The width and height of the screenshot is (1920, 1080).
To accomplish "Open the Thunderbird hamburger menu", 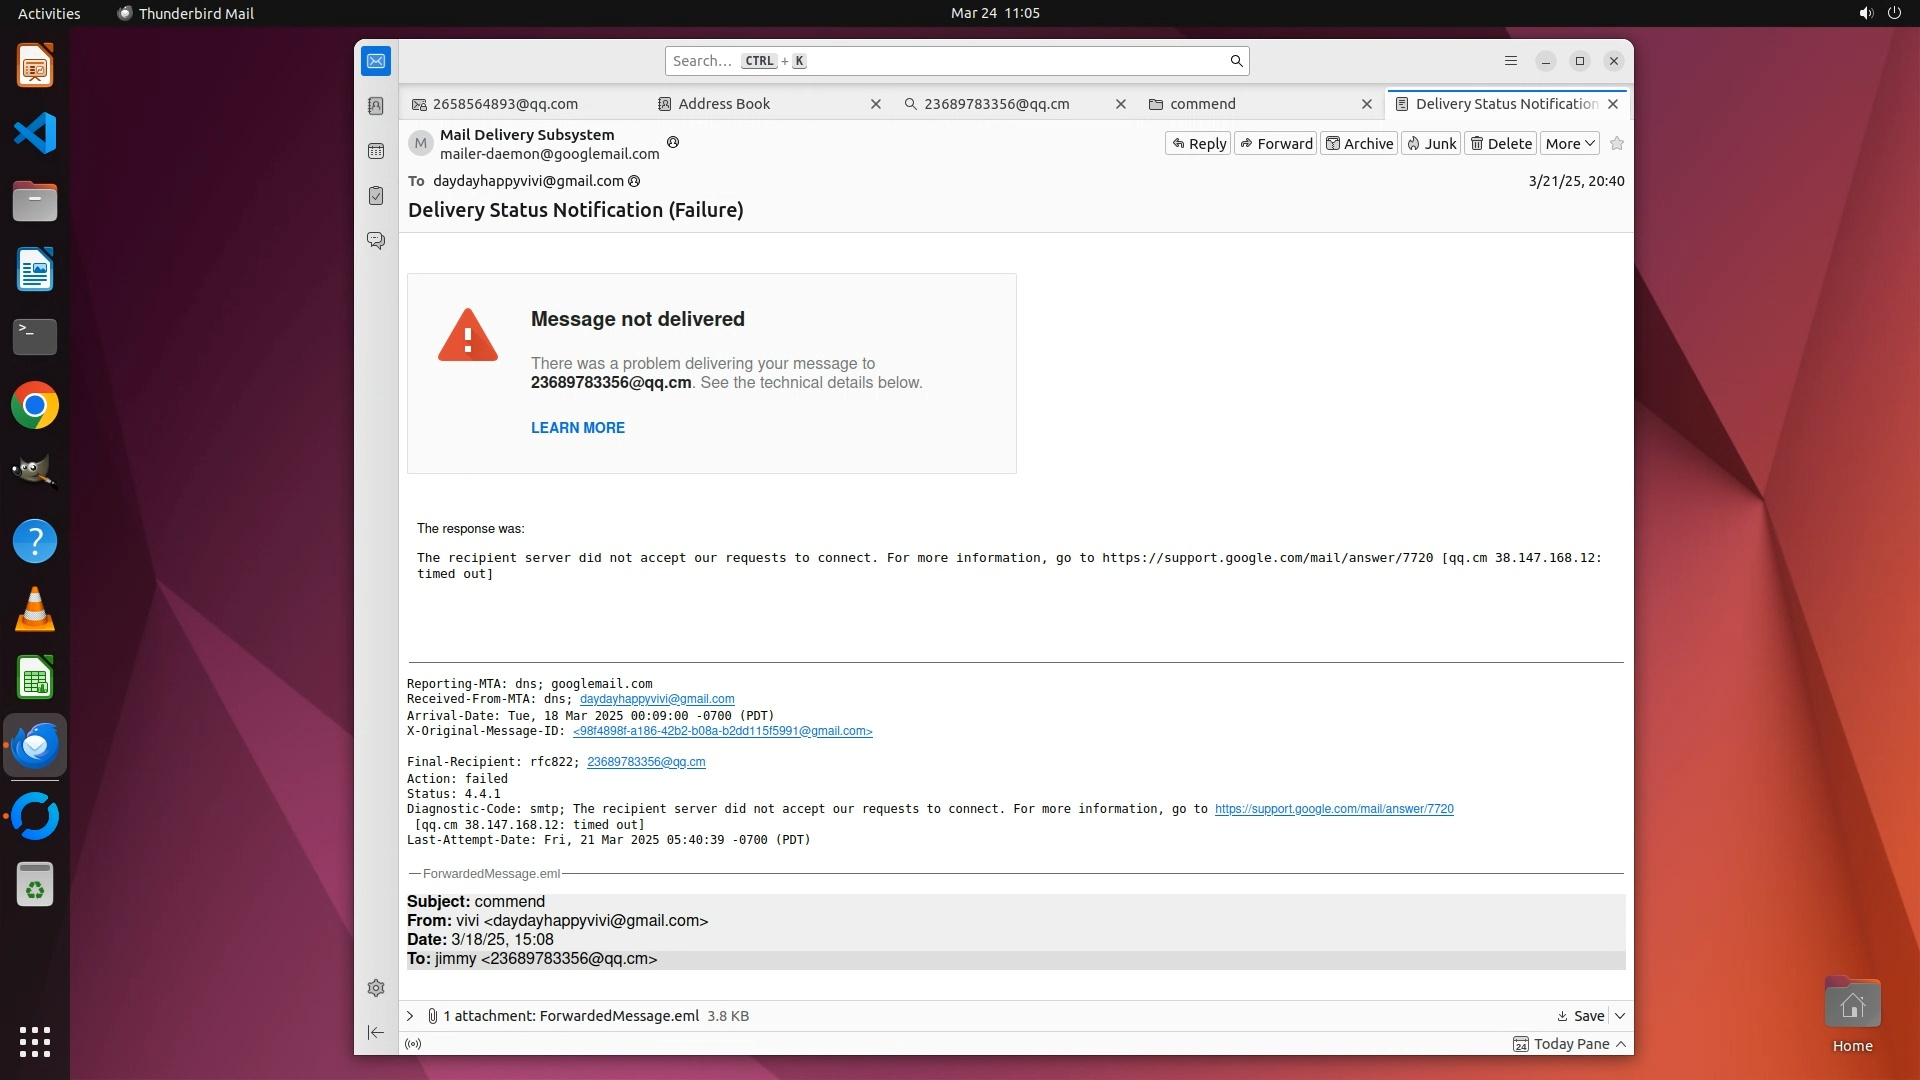I will tap(1511, 61).
